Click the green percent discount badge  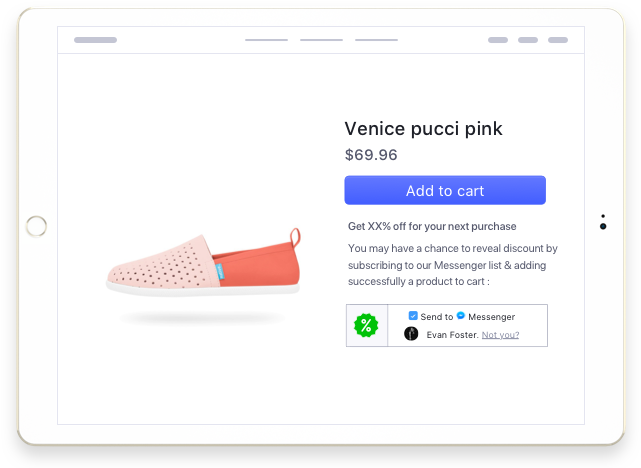pyautogui.click(x=367, y=325)
